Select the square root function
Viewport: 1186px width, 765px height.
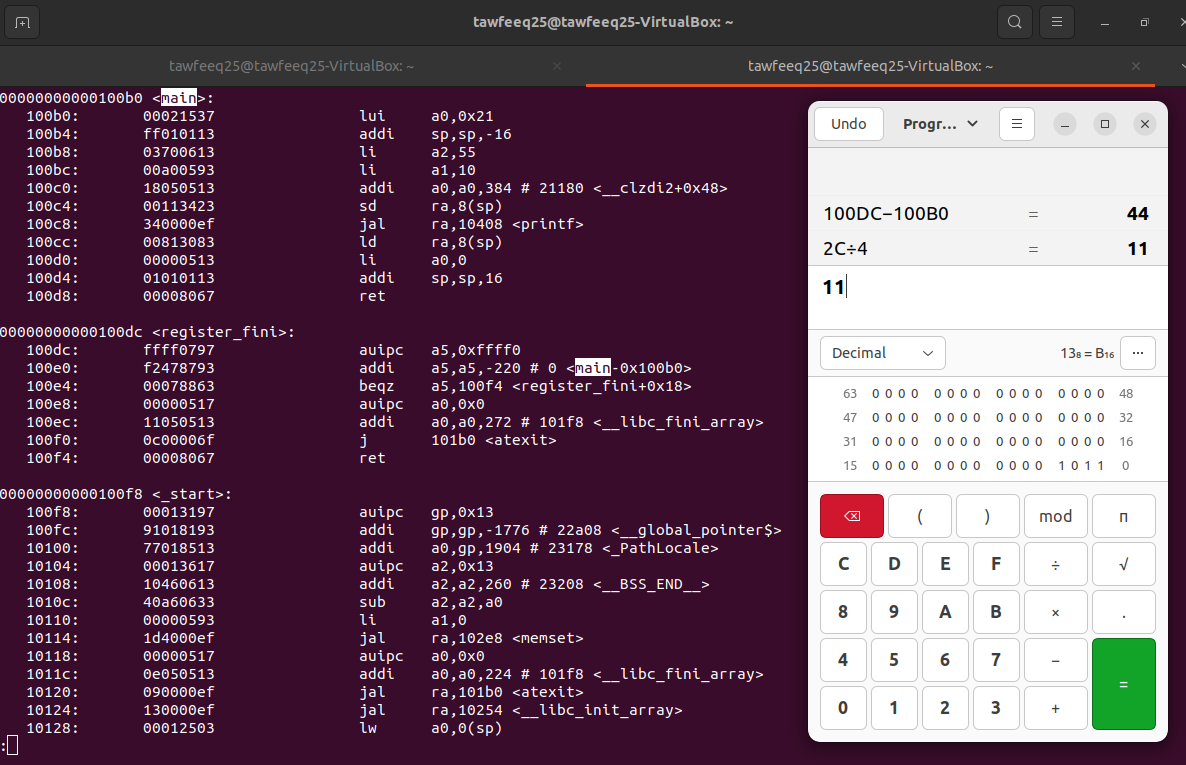(x=1122, y=563)
